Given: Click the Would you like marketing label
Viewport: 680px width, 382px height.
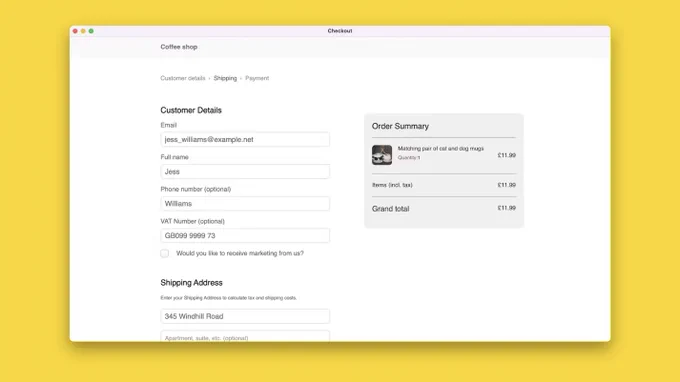Looking at the screenshot, I should click(240, 253).
